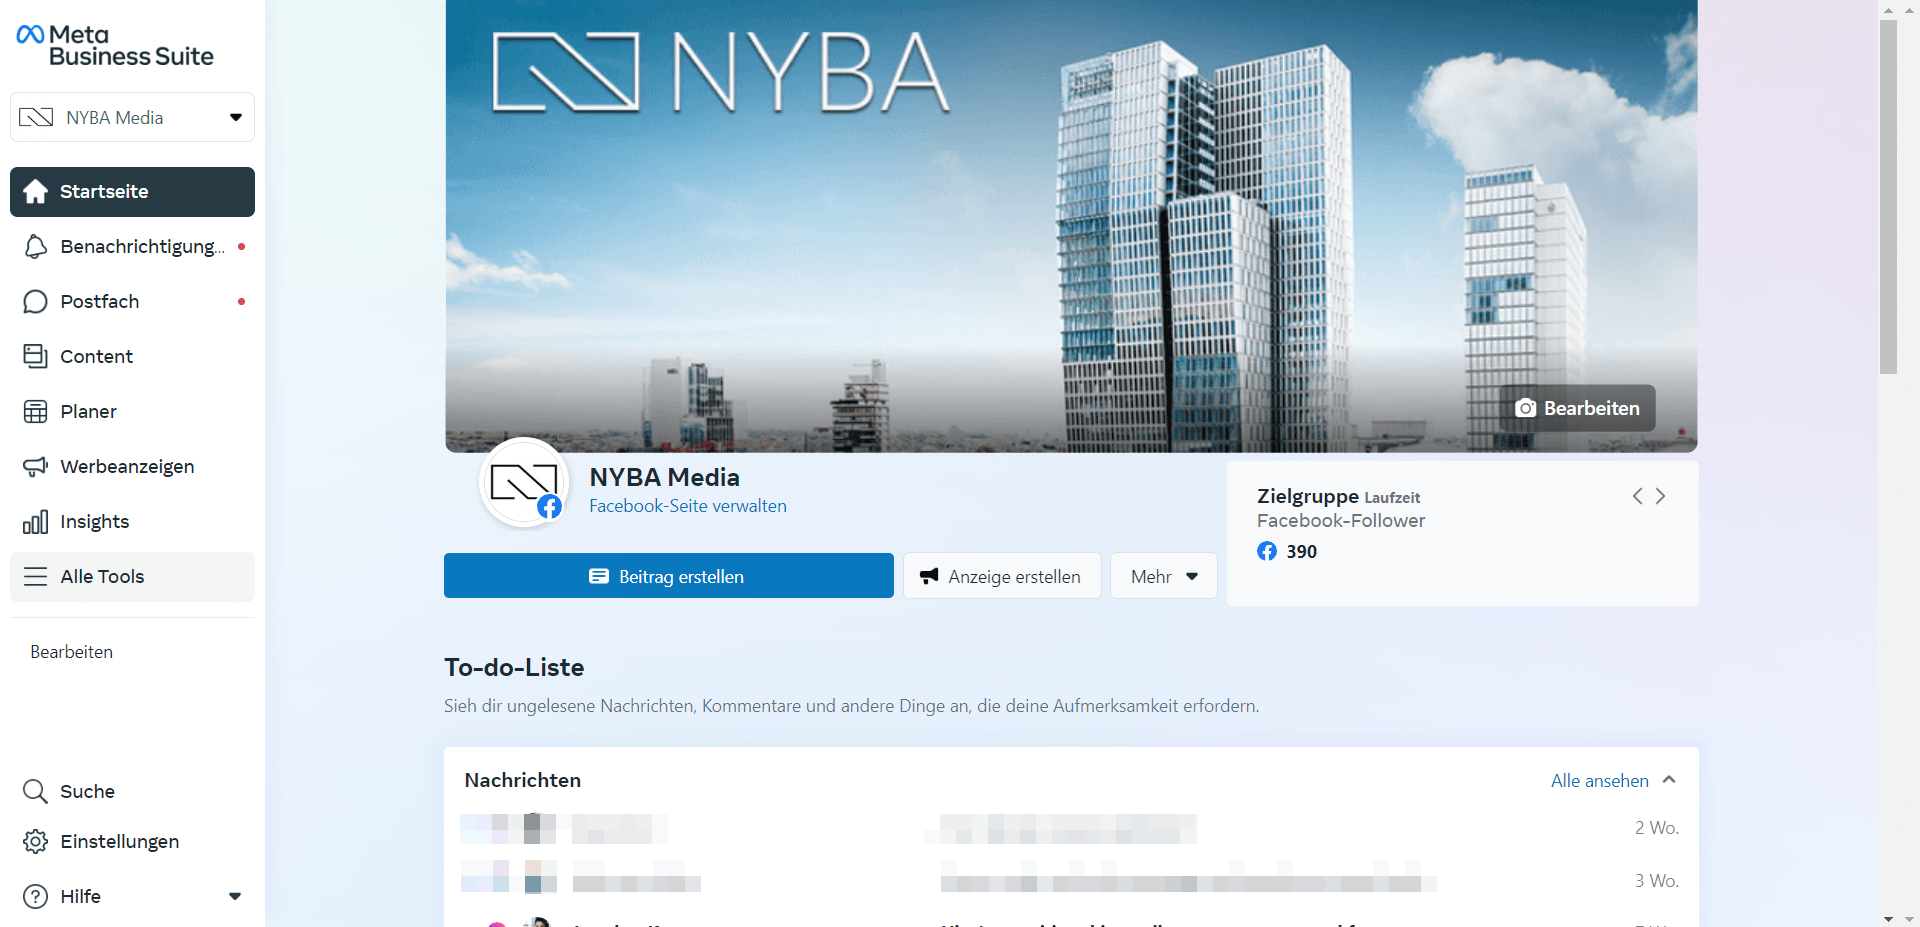Click the Content icon in sidebar
This screenshot has width=1920, height=927.
pos(36,357)
